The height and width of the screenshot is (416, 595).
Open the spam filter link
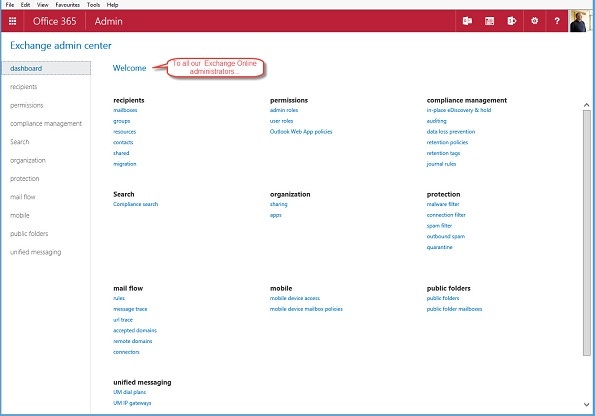[439, 226]
